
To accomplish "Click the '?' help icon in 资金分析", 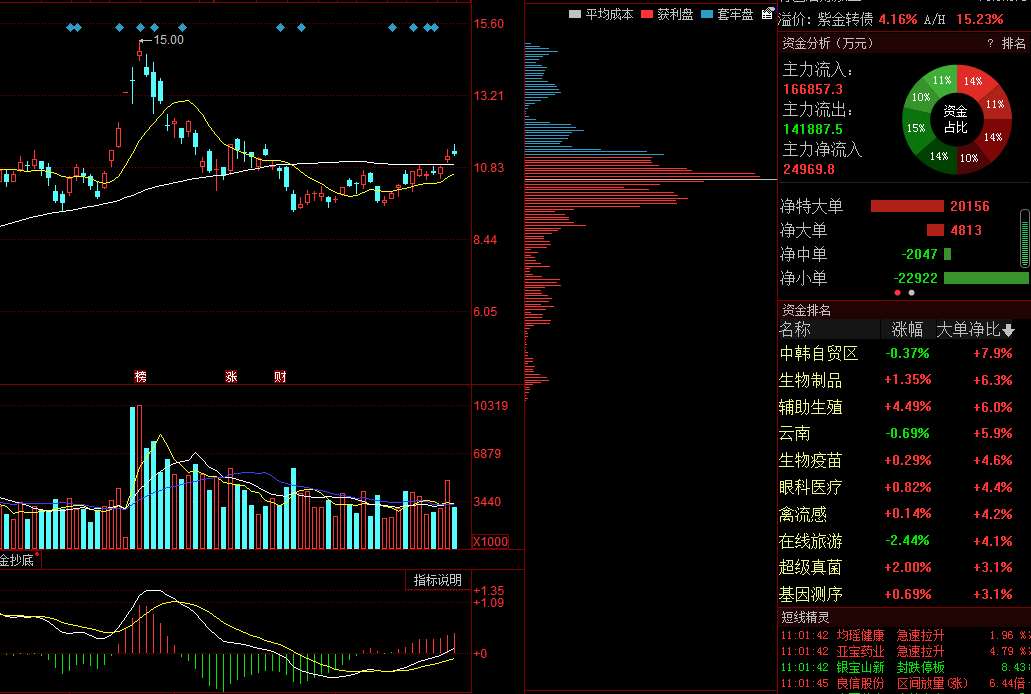I will pos(990,43).
